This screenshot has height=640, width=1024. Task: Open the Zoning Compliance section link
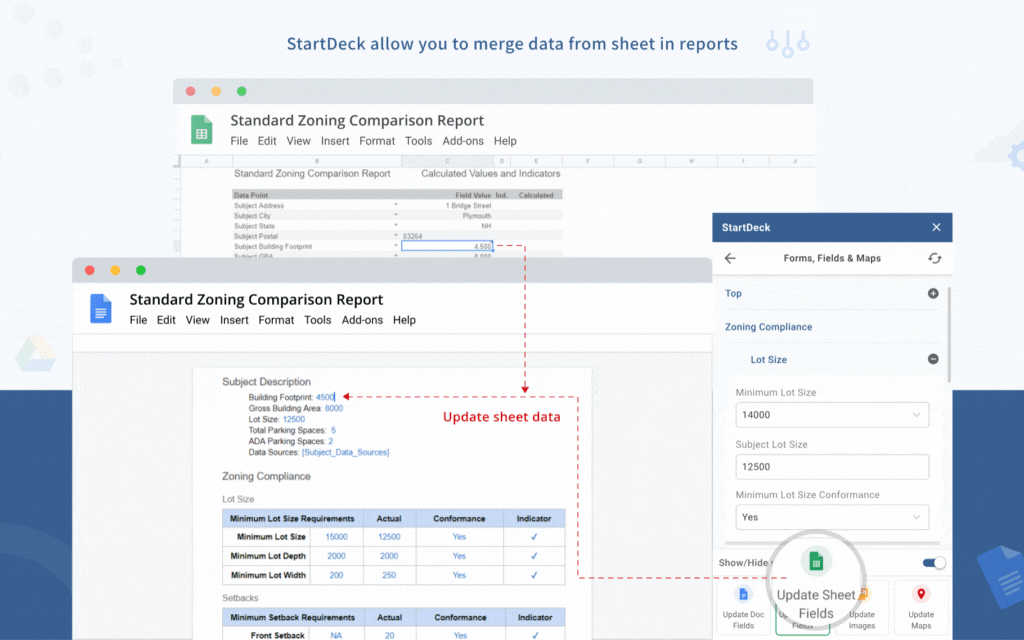(x=769, y=327)
